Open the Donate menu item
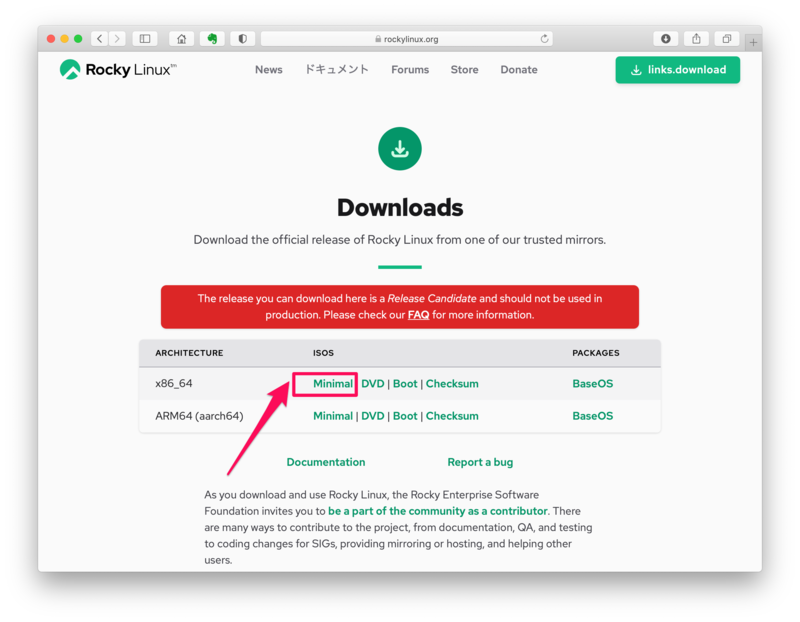The width and height of the screenshot is (800, 622). click(518, 69)
